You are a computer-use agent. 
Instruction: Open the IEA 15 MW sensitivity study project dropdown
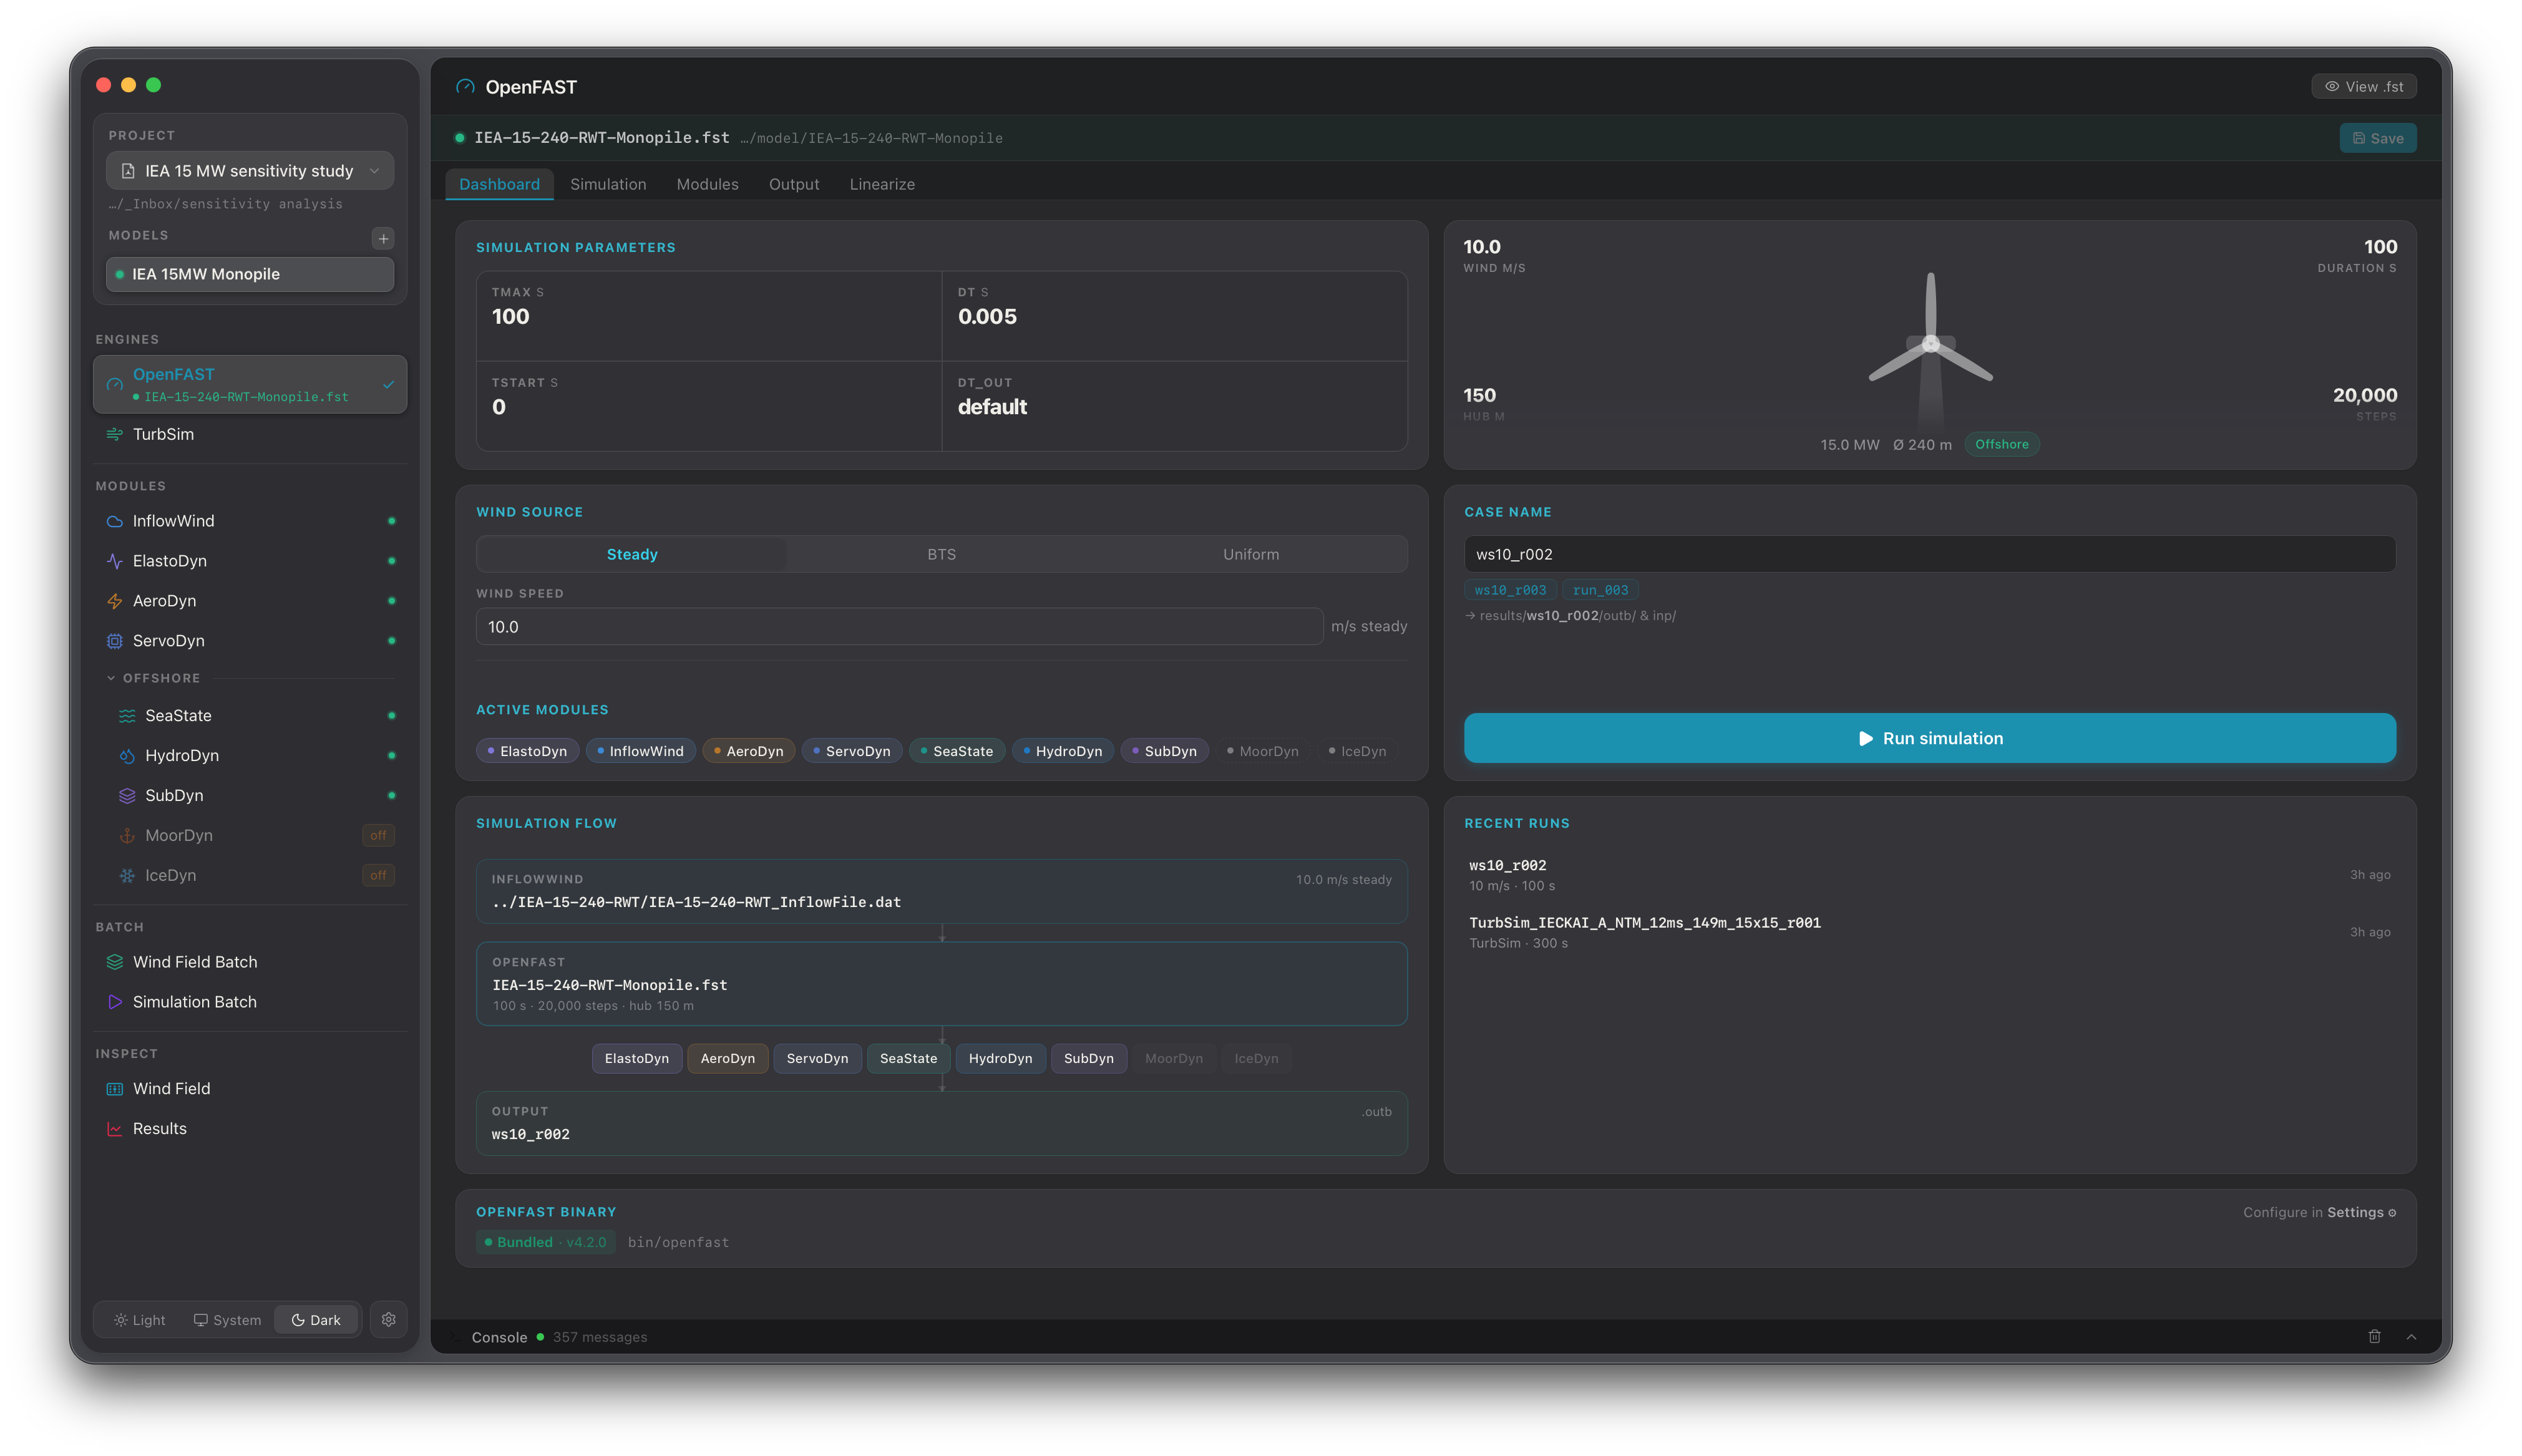tap(250, 171)
